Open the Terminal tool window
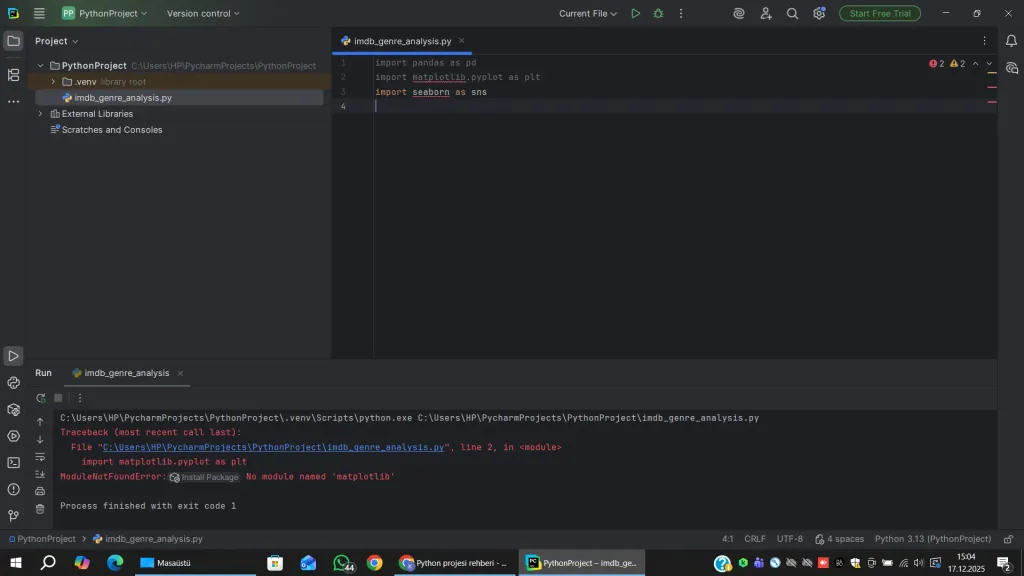The width and height of the screenshot is (1024, 576). point(13,463)
